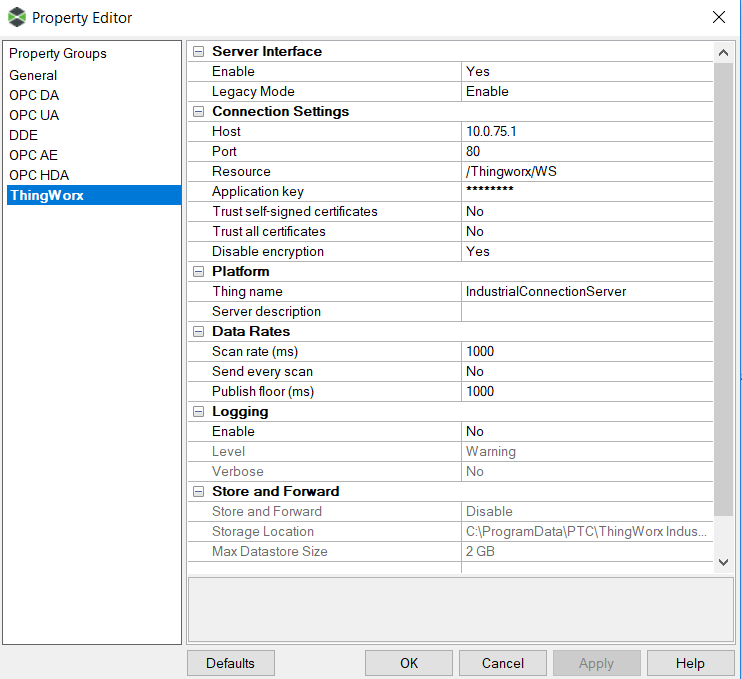This screenshot has height=679, width=742.
Task: Click the Resource value /Thingworx/WS
Action: click(x=587, y=171)
